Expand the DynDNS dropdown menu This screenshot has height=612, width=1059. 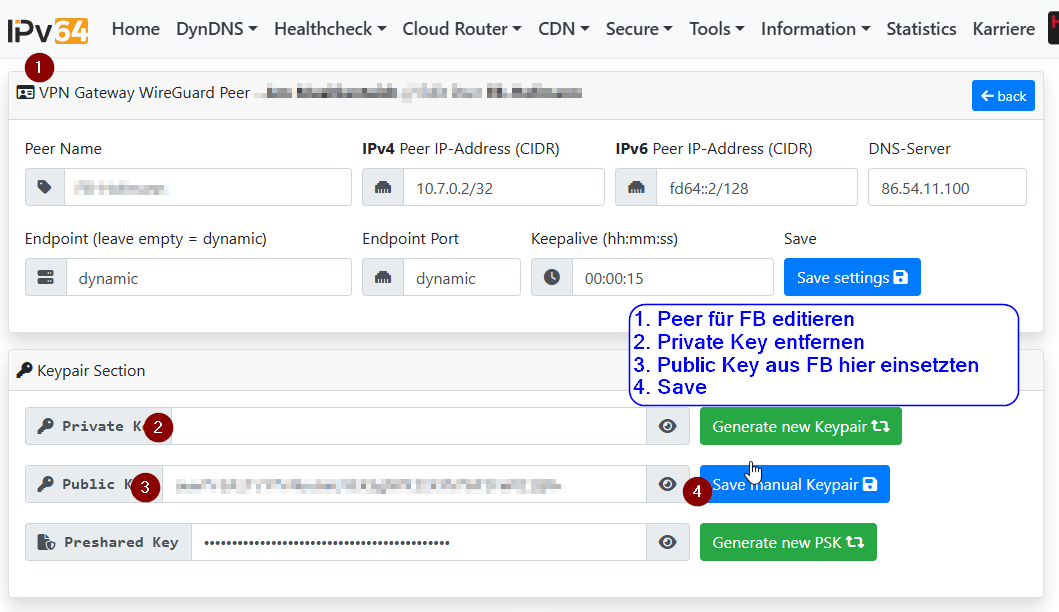pyautogui.click(x=216, y=29)
